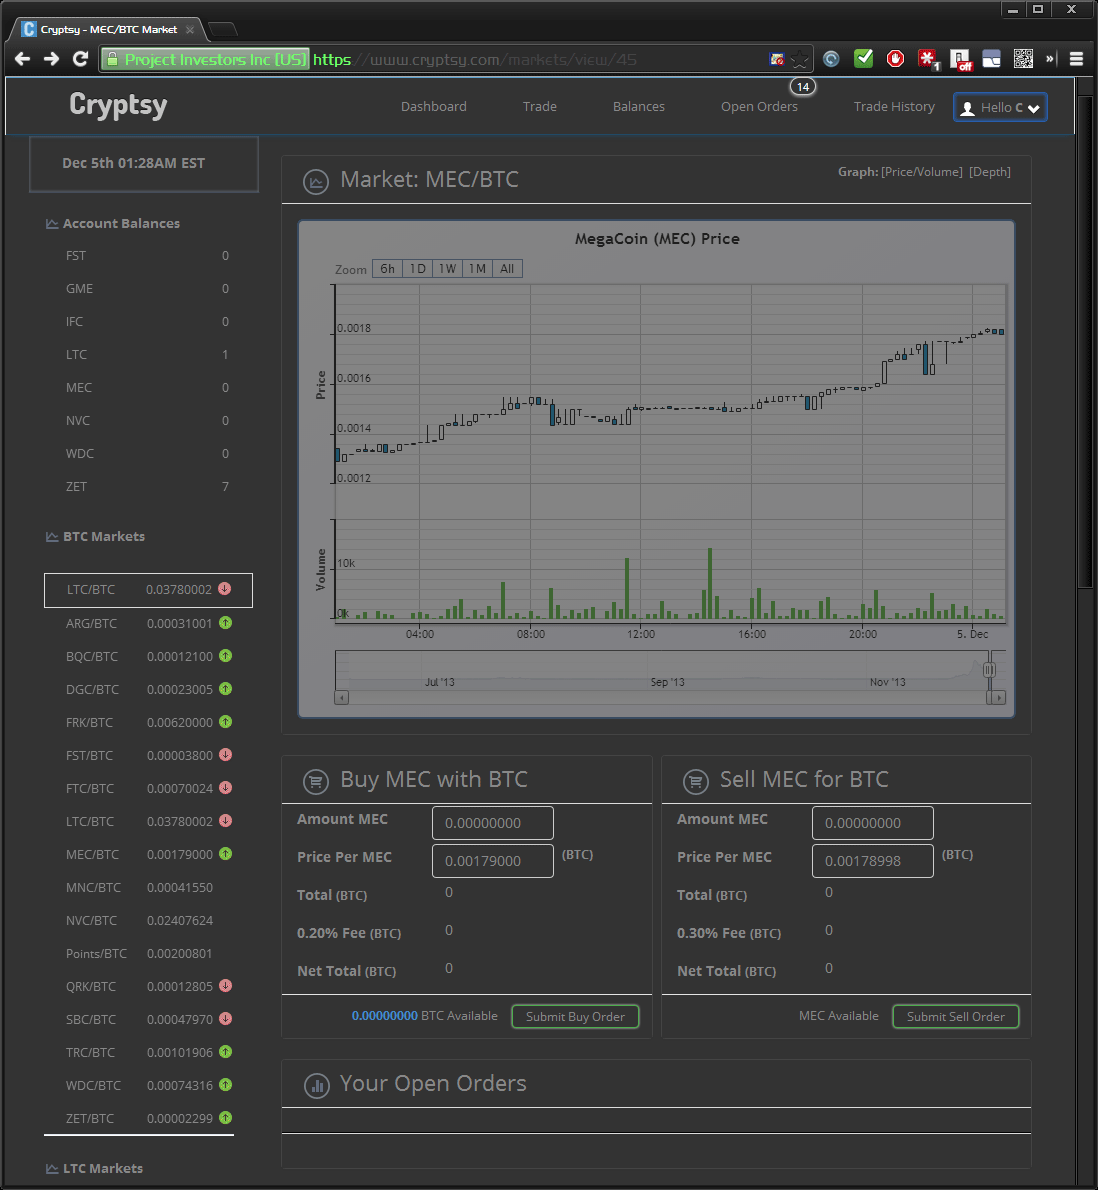This screenshot has height=1190, width=1098.
Task: Open the Open Orders page
Action: [759, 106]
